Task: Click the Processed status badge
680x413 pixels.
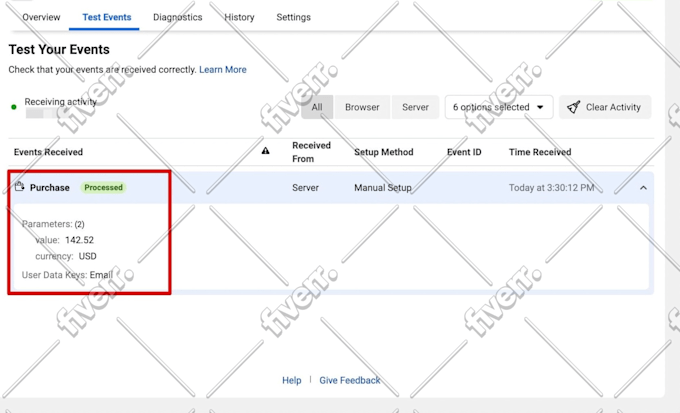Action: (x=103, y=187)
